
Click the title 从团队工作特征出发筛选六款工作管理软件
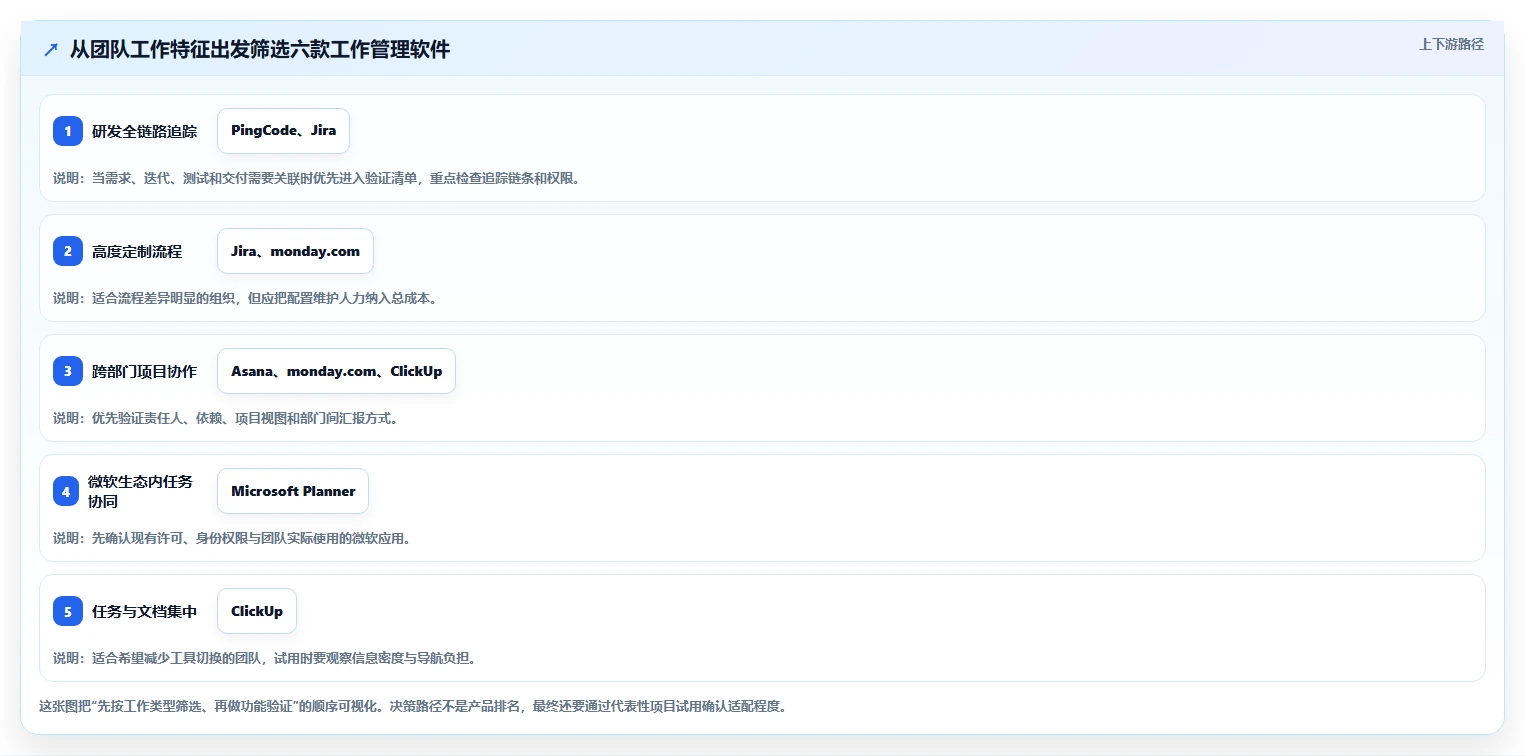[260, 49]
